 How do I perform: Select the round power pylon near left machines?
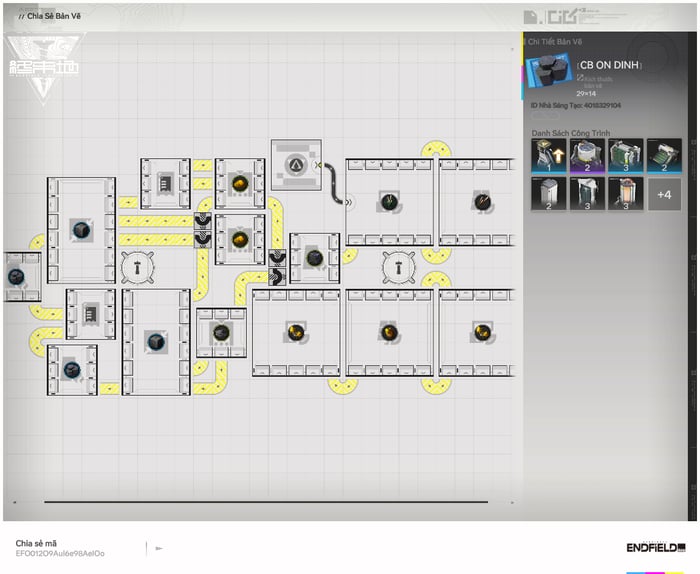click(x=135, y=267)
